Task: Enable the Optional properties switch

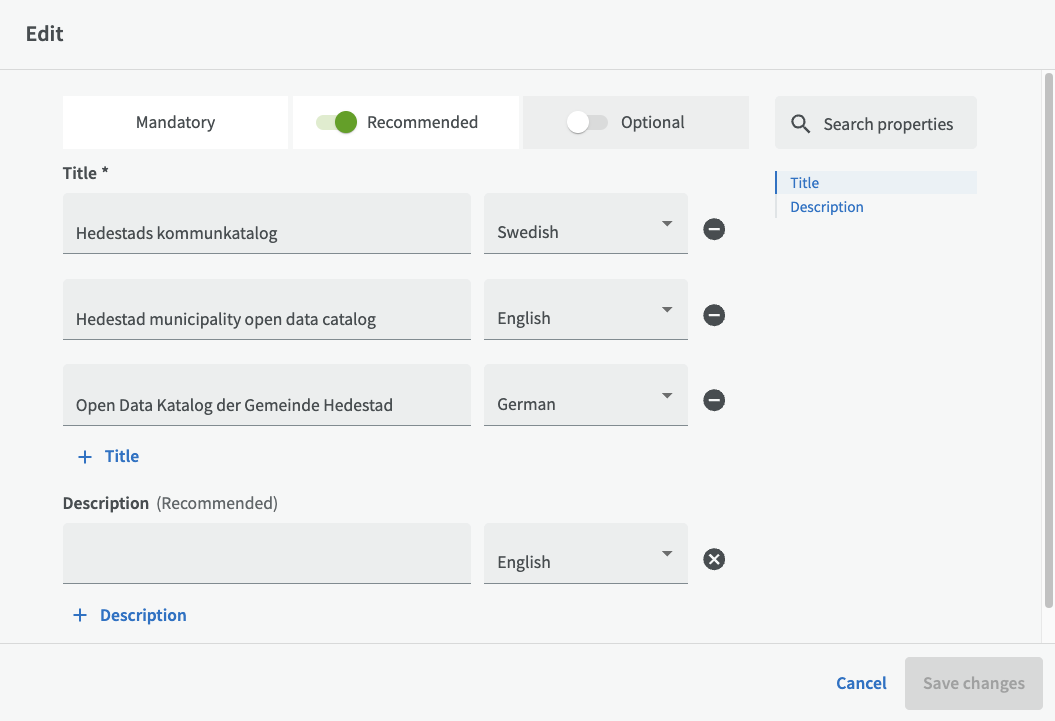Action: [x=587, y=123]
